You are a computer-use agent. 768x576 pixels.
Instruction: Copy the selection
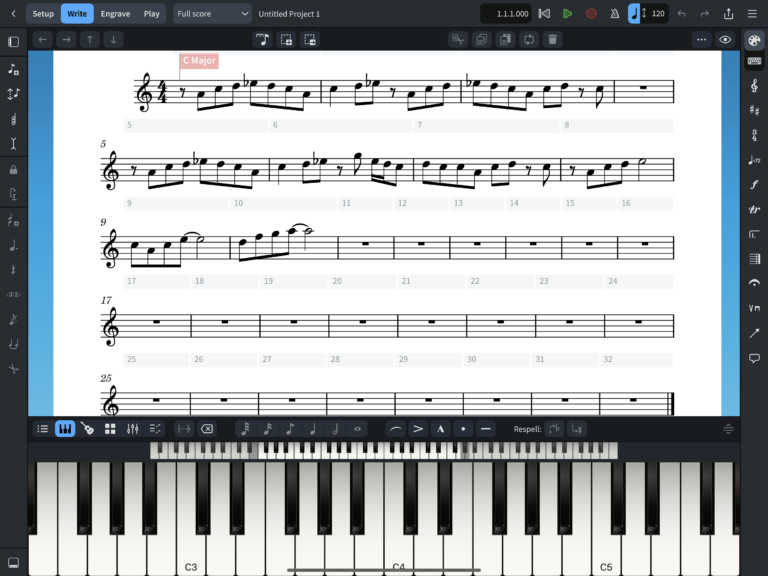pos(481,40)
